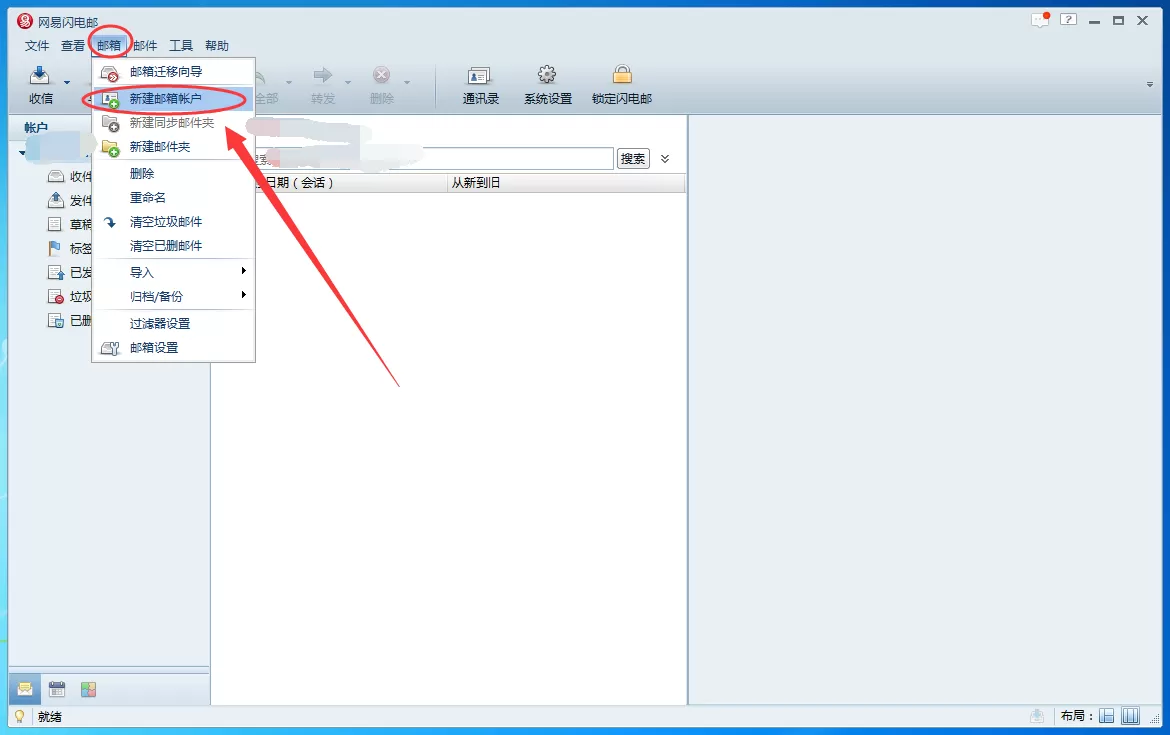
Task: Switch to the calendar view icon at bottom
Action: (x=57, y=689)
